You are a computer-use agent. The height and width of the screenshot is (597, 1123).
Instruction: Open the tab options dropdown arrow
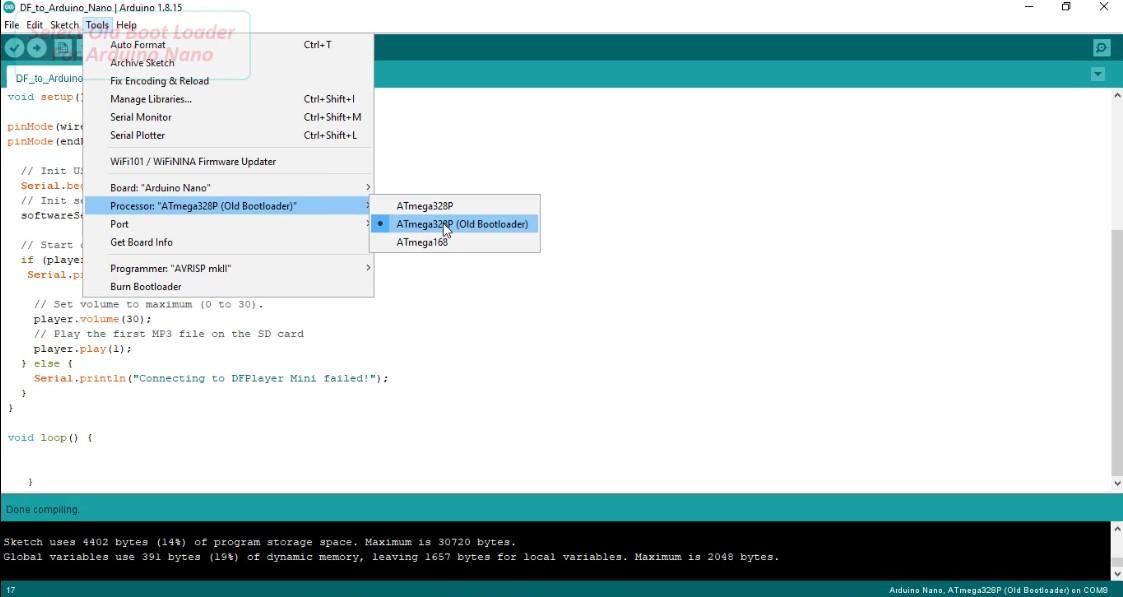click(1098, 74)
